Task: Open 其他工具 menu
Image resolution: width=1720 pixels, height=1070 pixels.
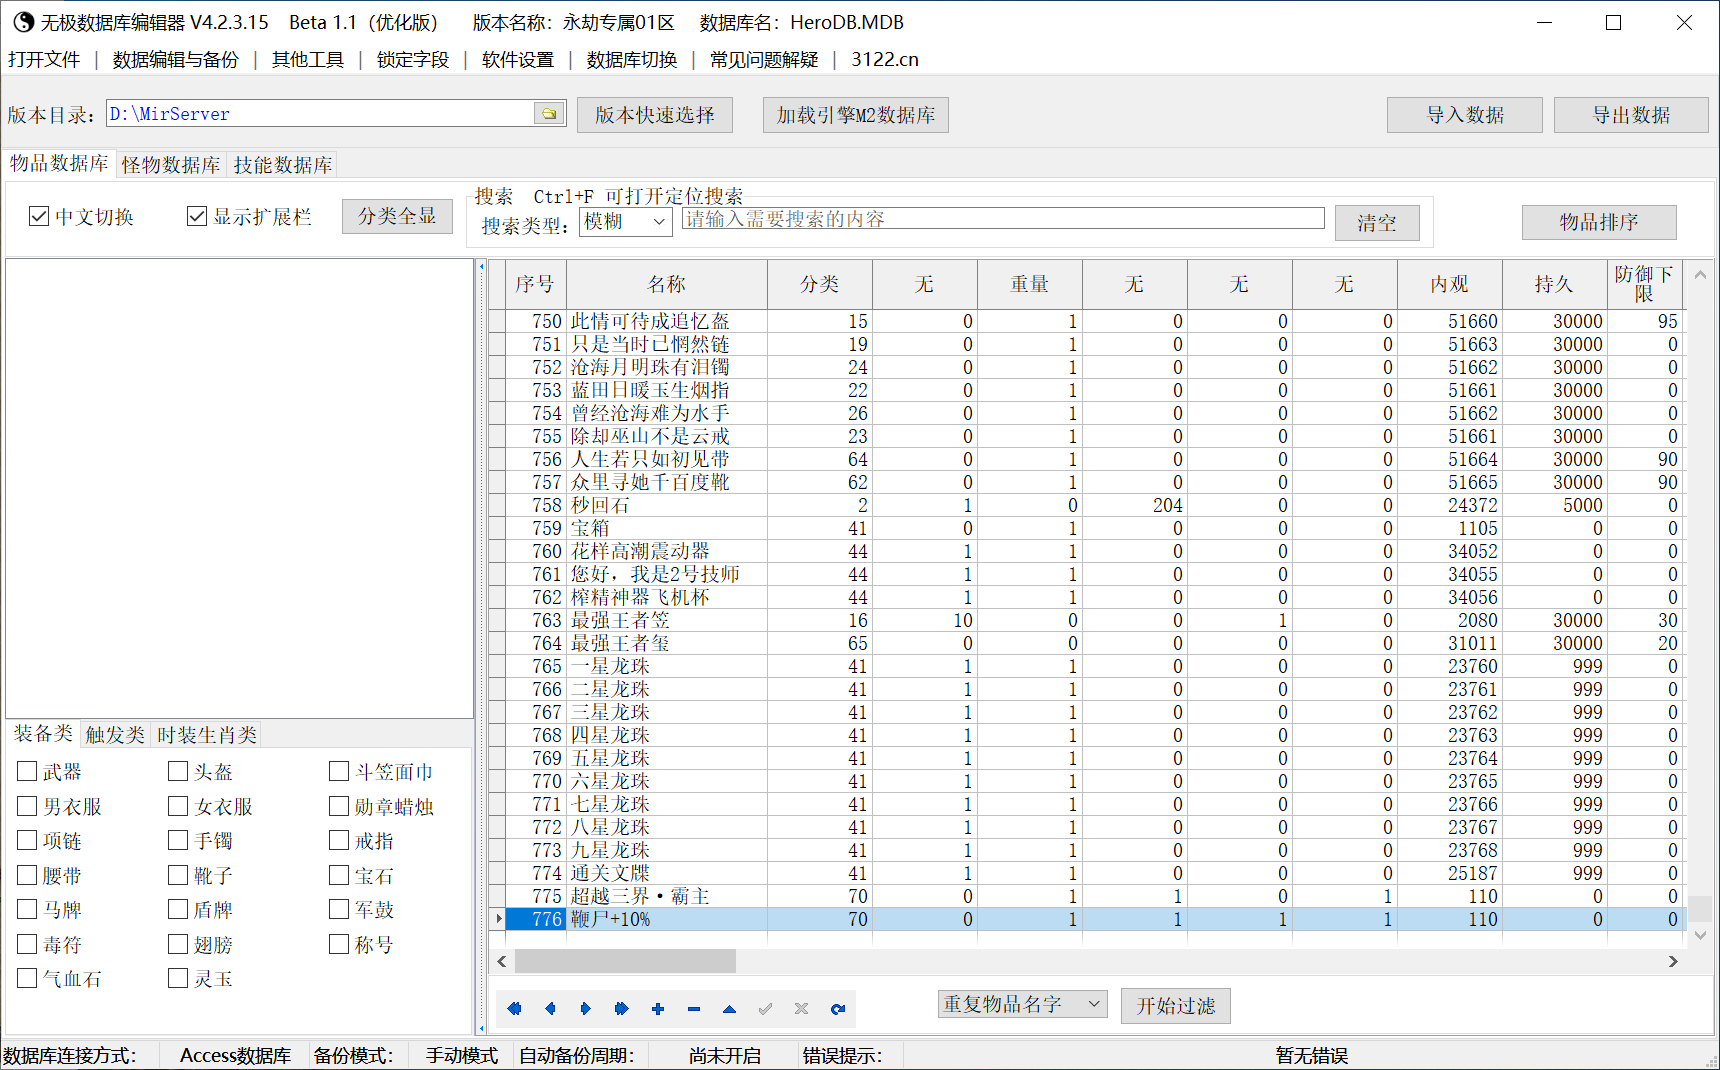Action: point(308,60)
